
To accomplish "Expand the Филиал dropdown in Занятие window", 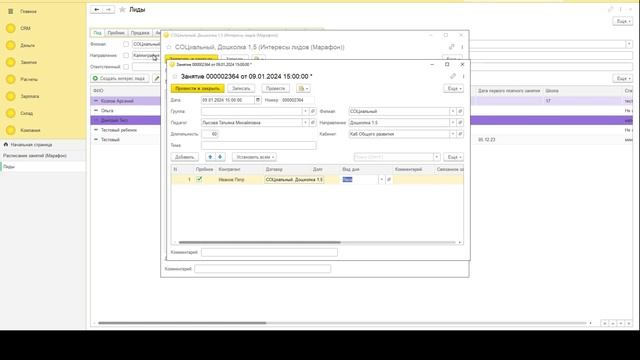I will pos(453,111).
